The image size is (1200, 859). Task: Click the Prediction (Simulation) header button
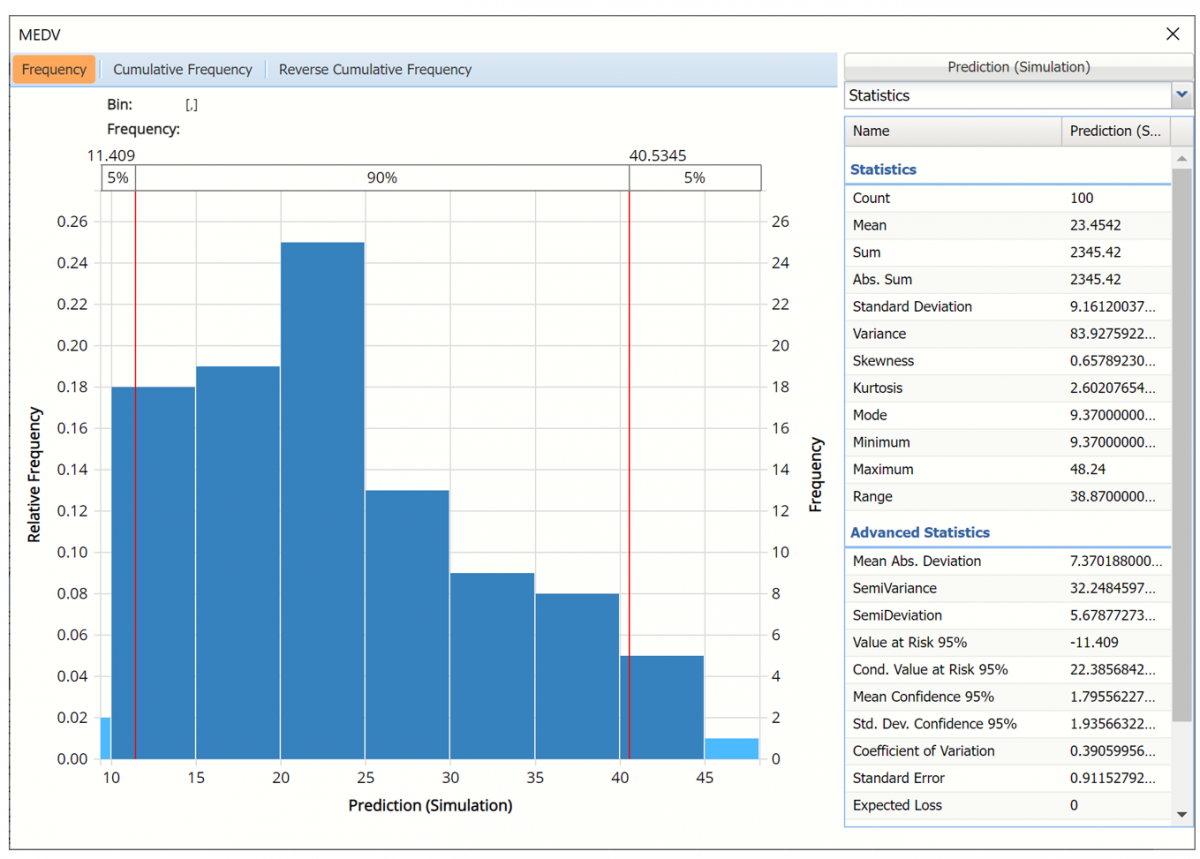coord(1018,67)
